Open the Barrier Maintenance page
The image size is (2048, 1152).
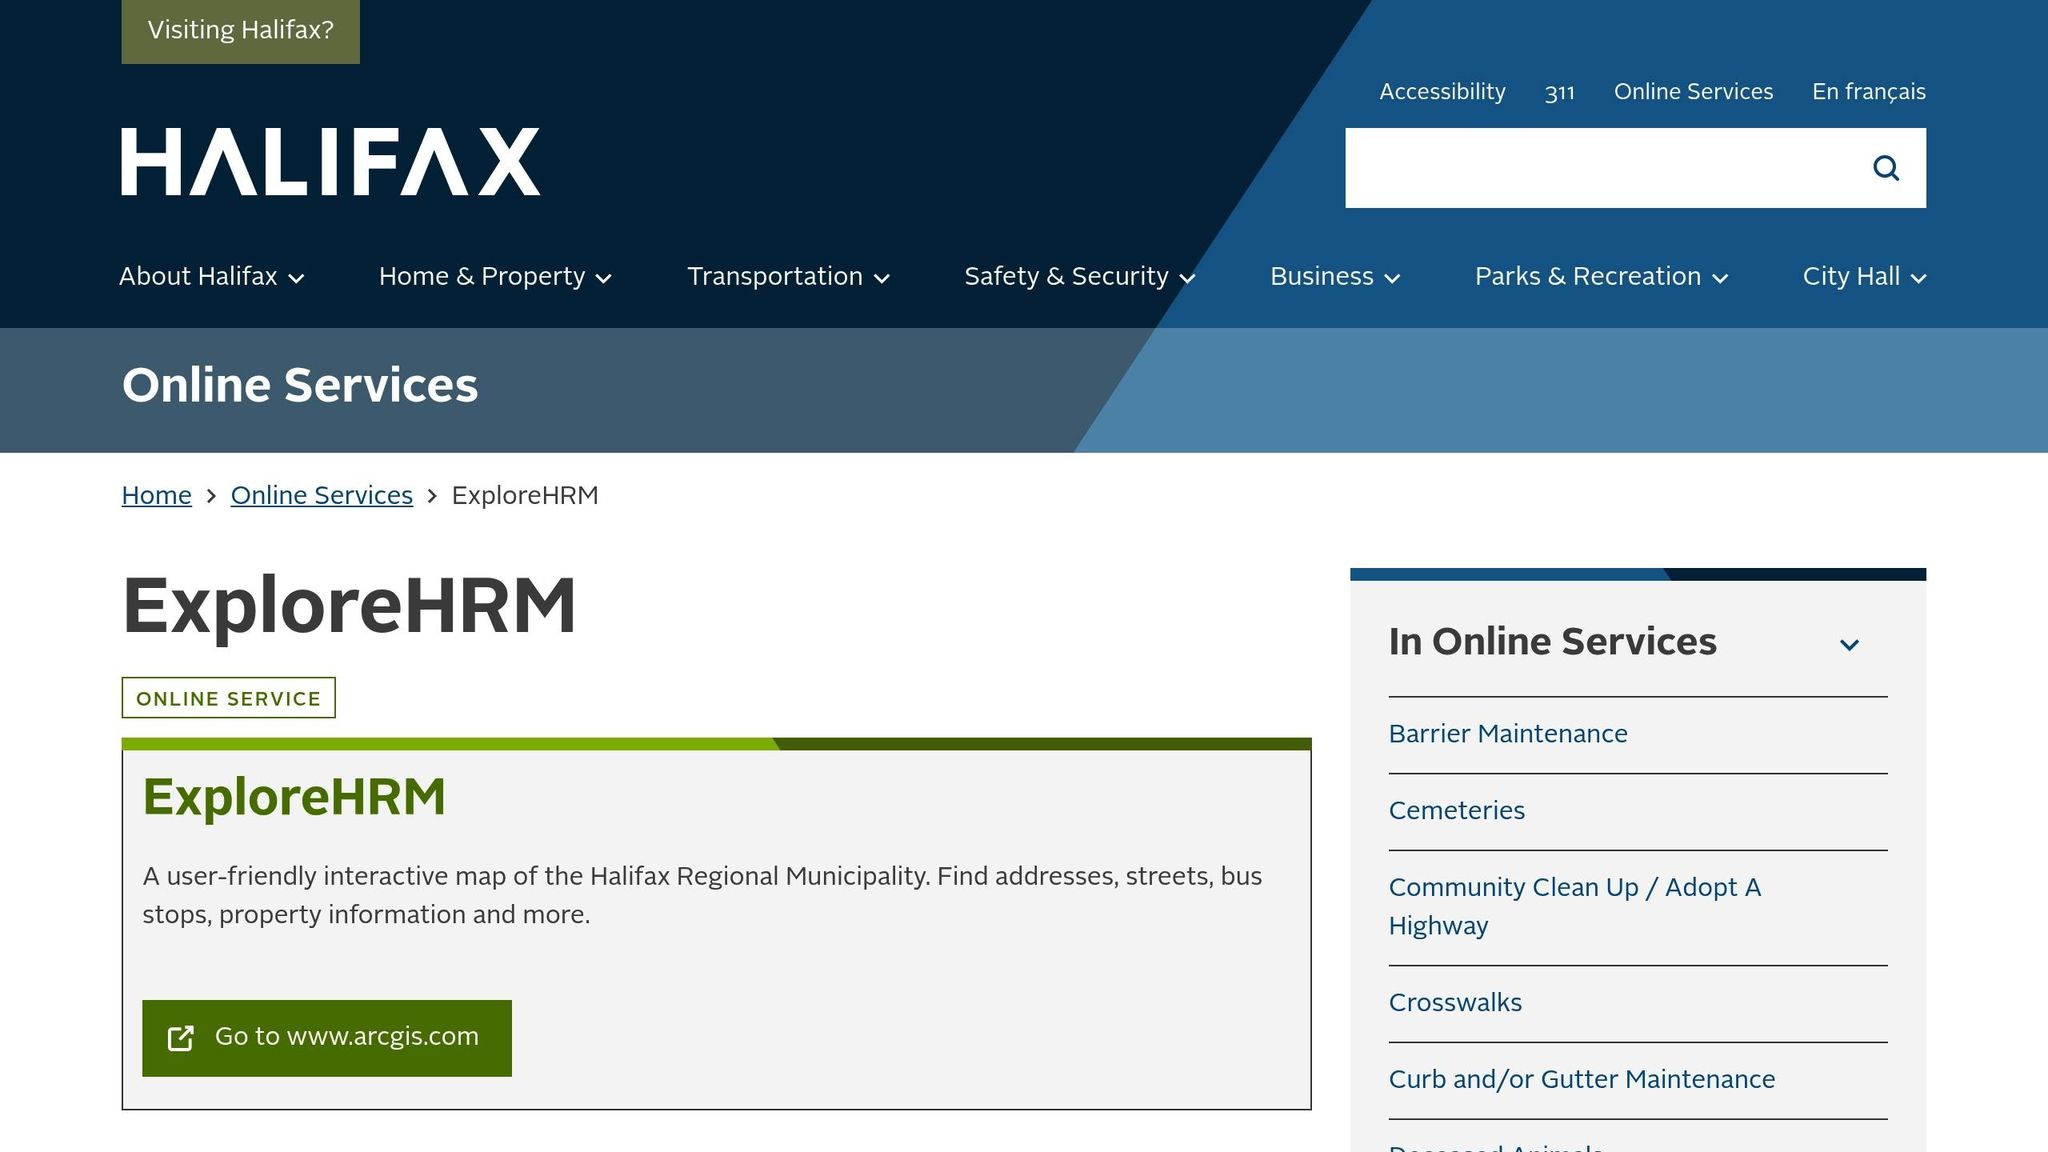1507,733
